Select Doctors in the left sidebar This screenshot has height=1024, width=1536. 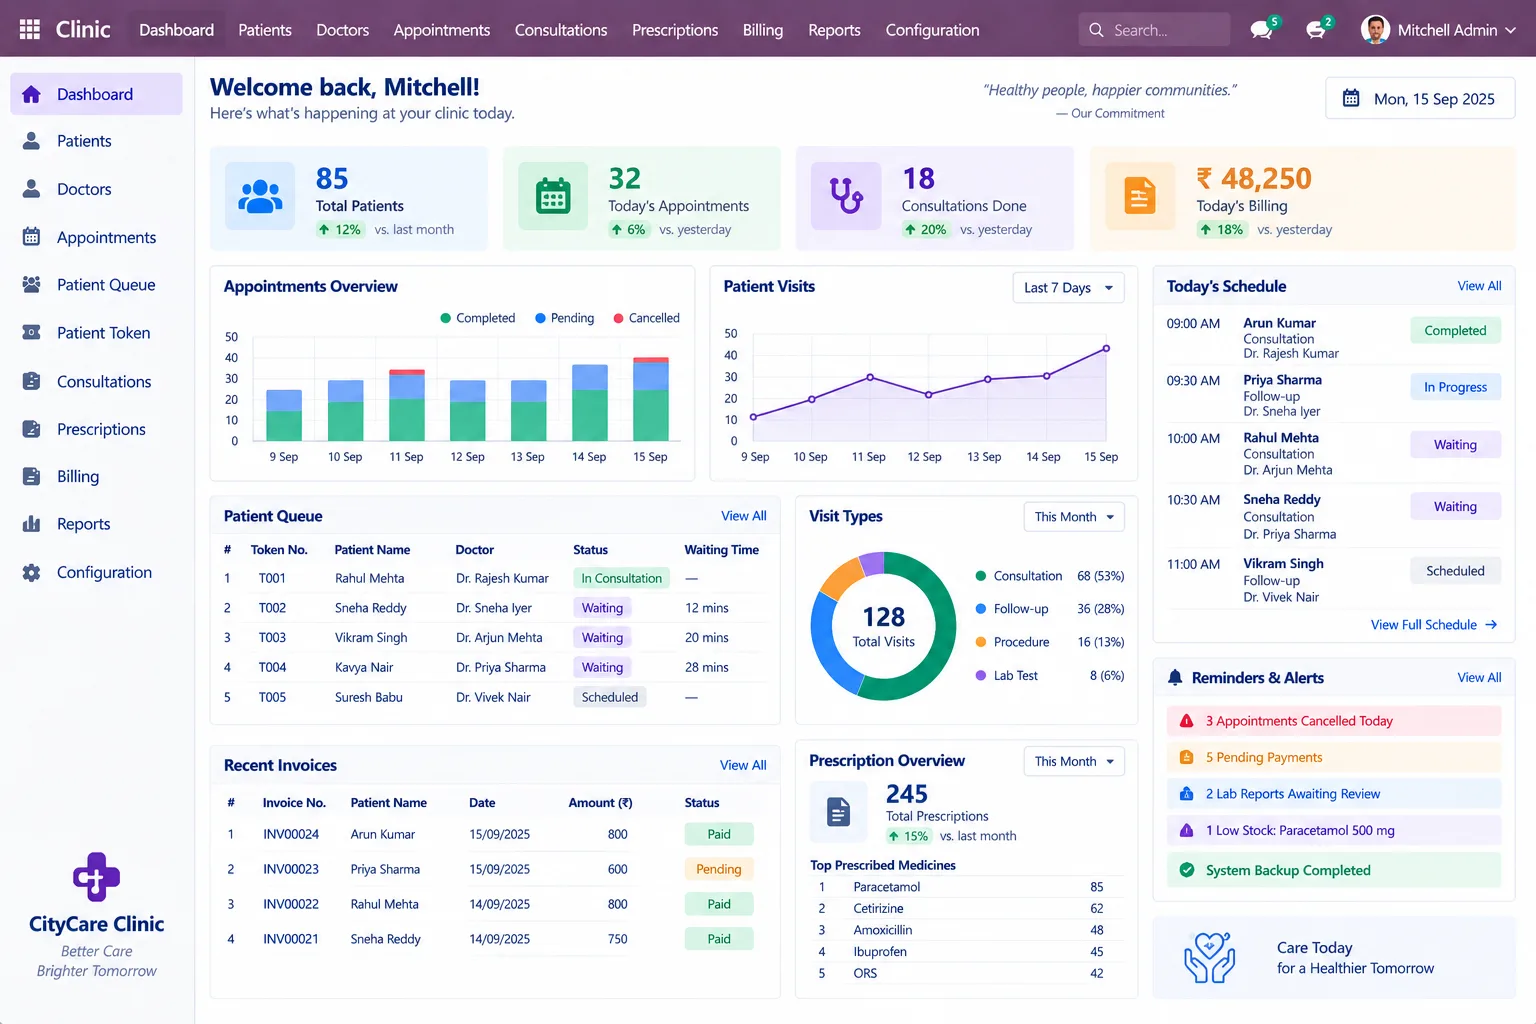(x=97, y=189)
